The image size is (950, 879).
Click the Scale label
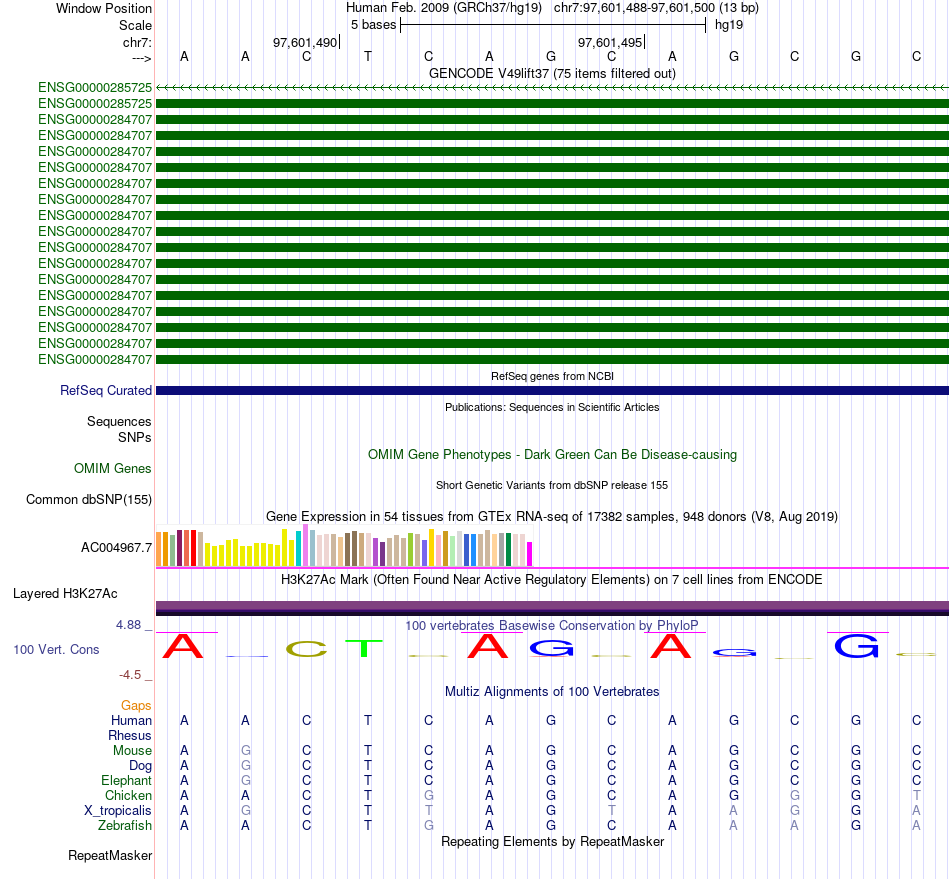click(x=135, y=25)
